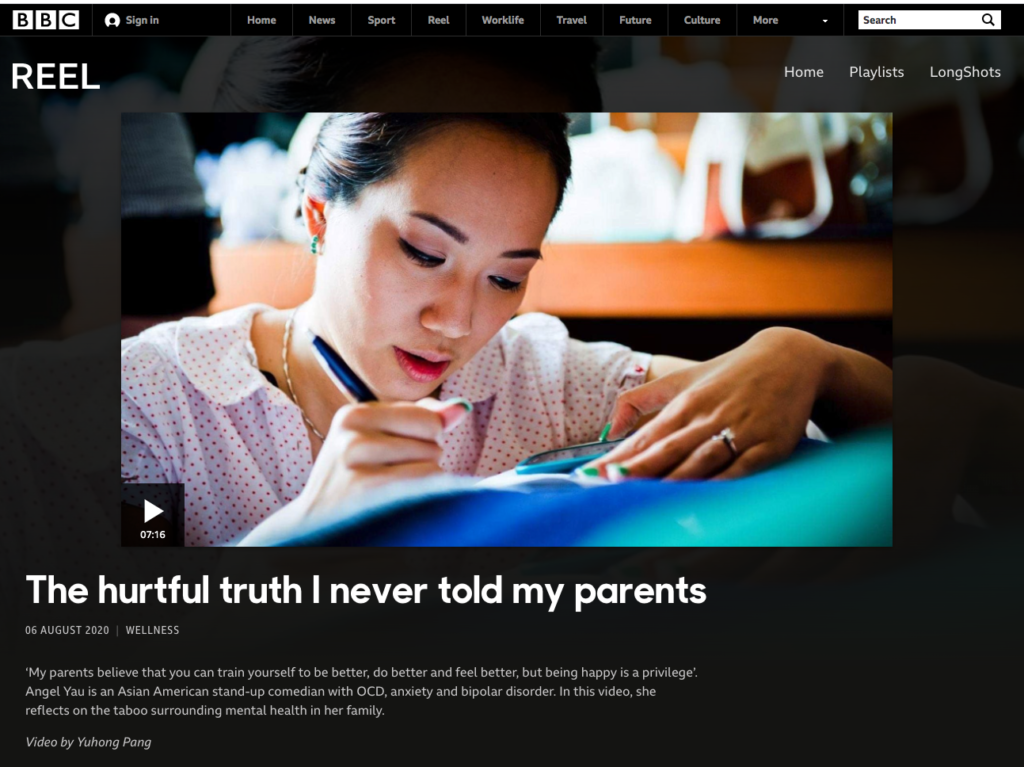This screenshot has width=1024, height=767.
Task: Select Reel in the top navigation
Action: click(438, 20)
